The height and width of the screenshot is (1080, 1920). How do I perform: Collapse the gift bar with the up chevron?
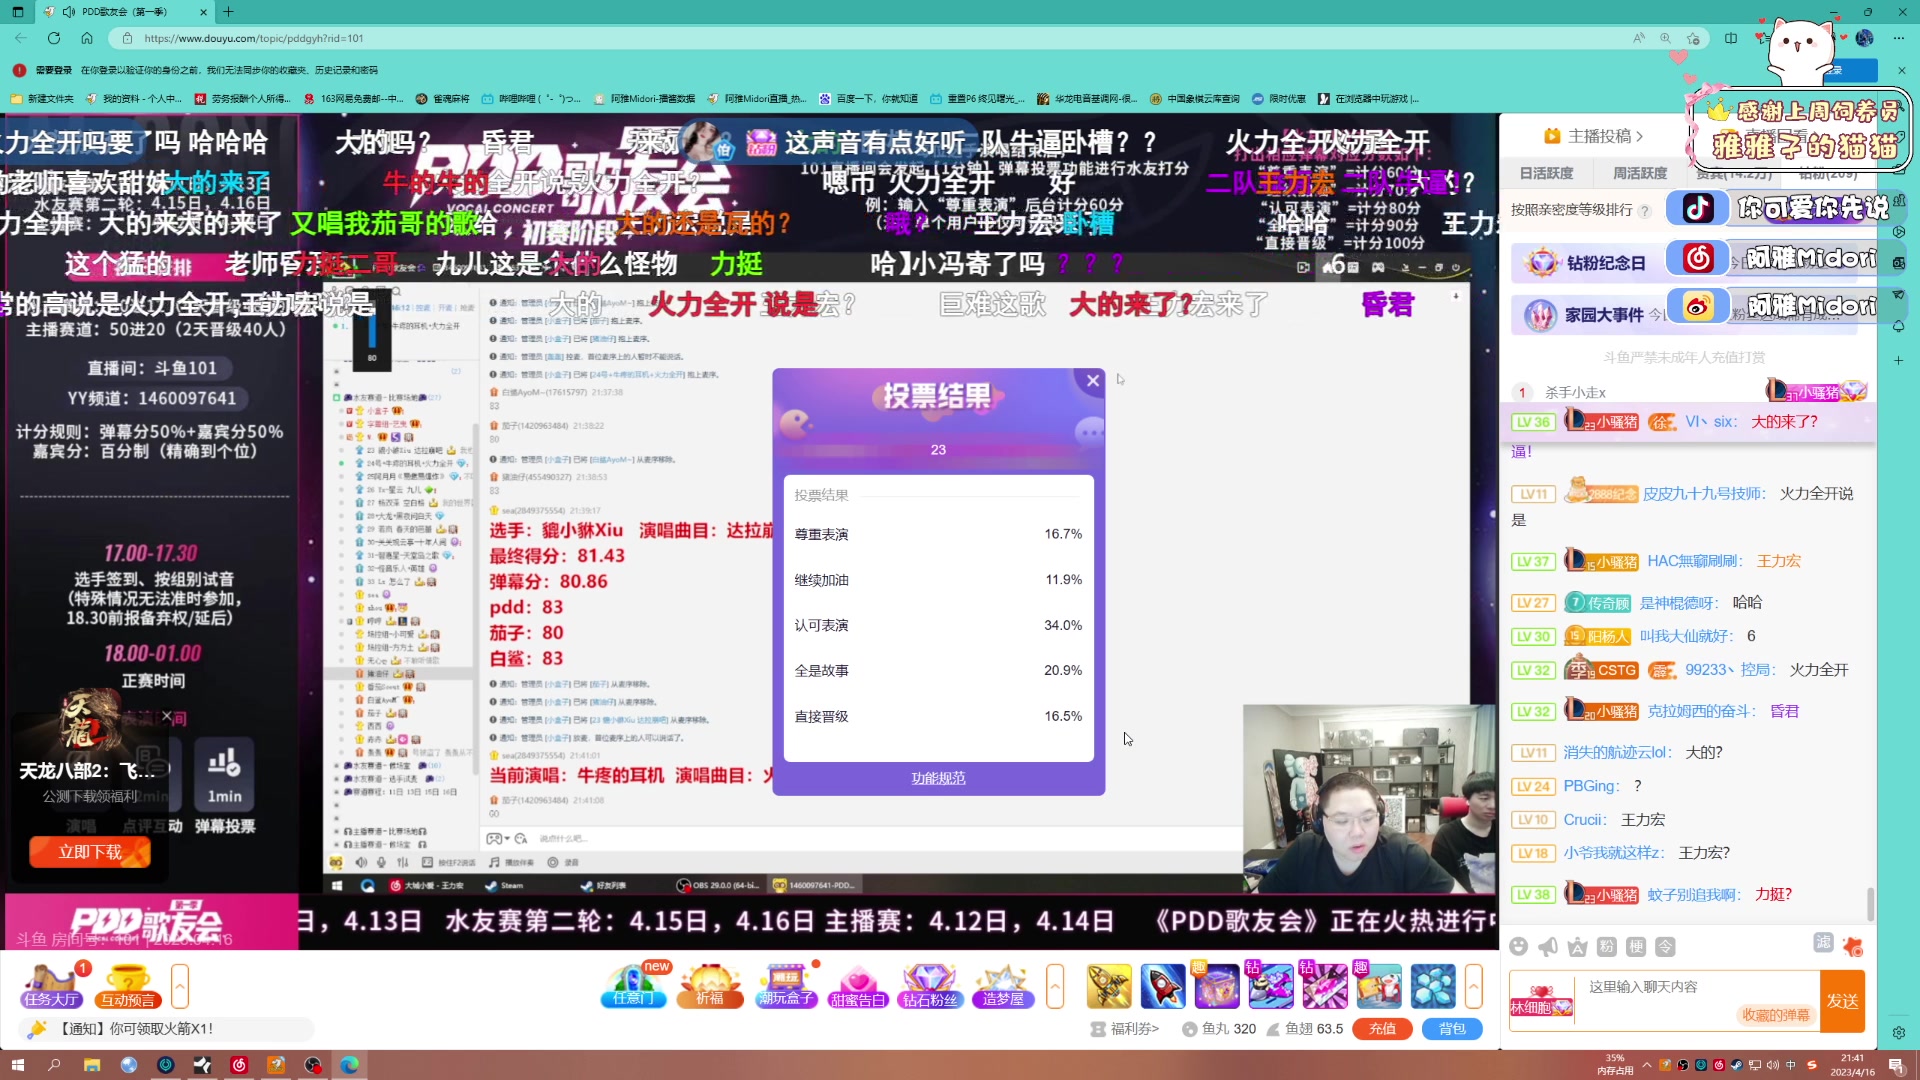[x=1475, y=985]
